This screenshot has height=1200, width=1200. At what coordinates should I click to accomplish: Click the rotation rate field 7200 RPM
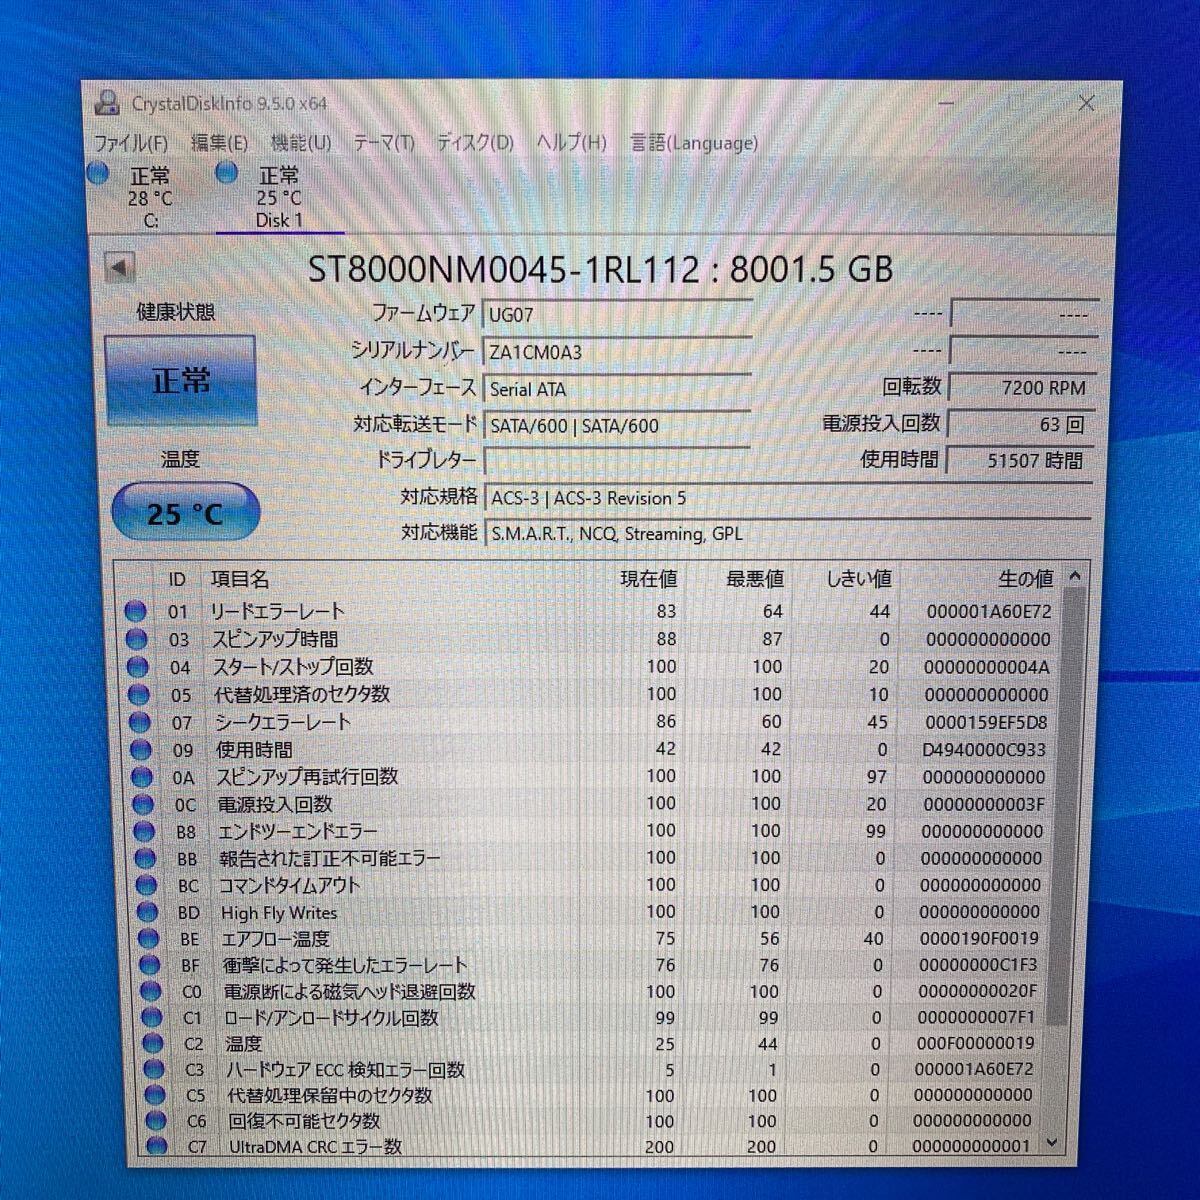coord(1022,387)
